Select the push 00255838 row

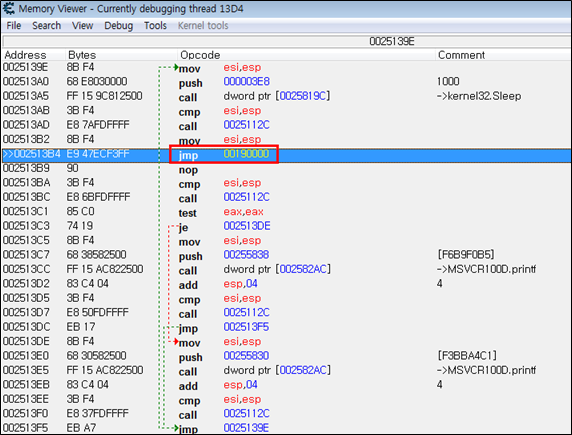(287, 255)
